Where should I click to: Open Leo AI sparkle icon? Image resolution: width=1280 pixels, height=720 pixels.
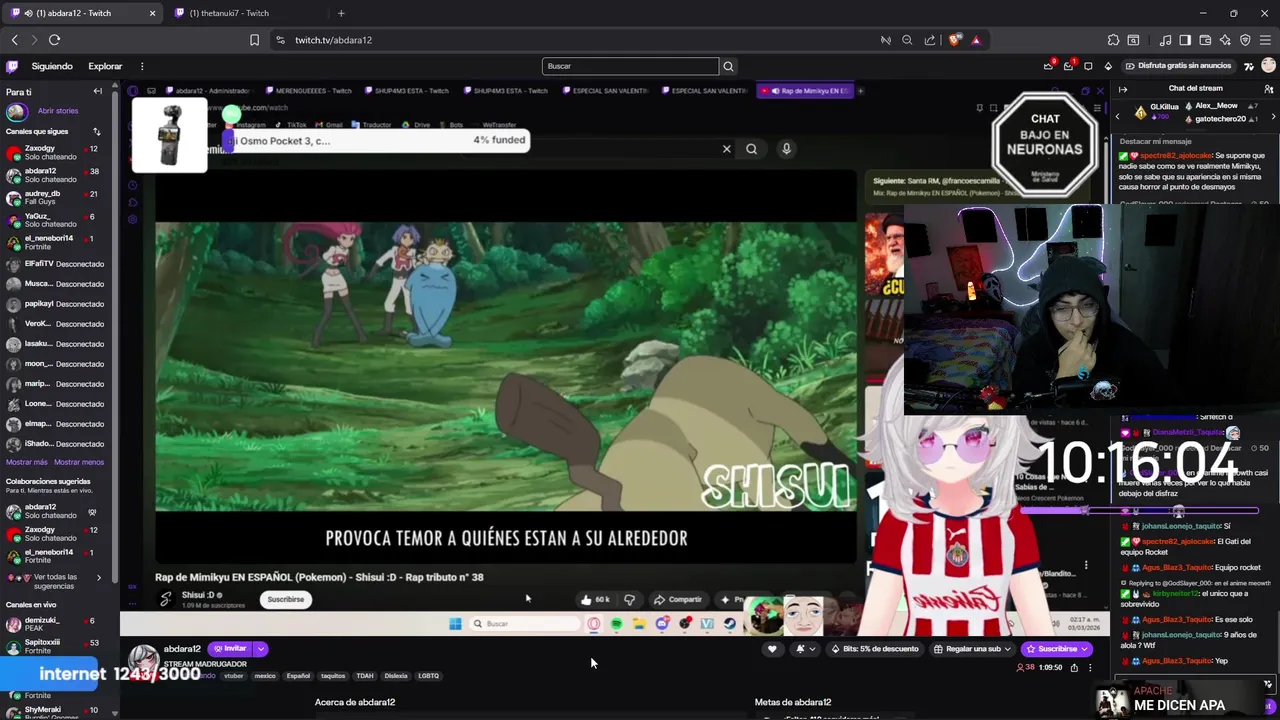(x=1225, y=40)
